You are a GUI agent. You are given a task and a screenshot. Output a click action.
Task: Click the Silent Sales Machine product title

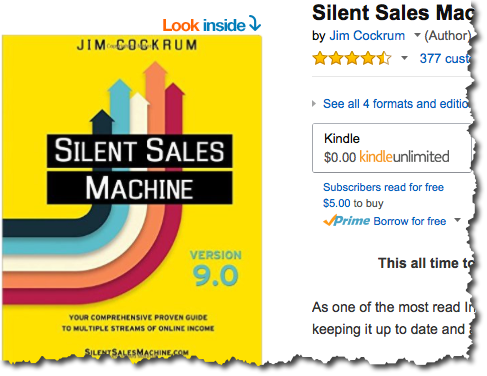click(392, 13)
